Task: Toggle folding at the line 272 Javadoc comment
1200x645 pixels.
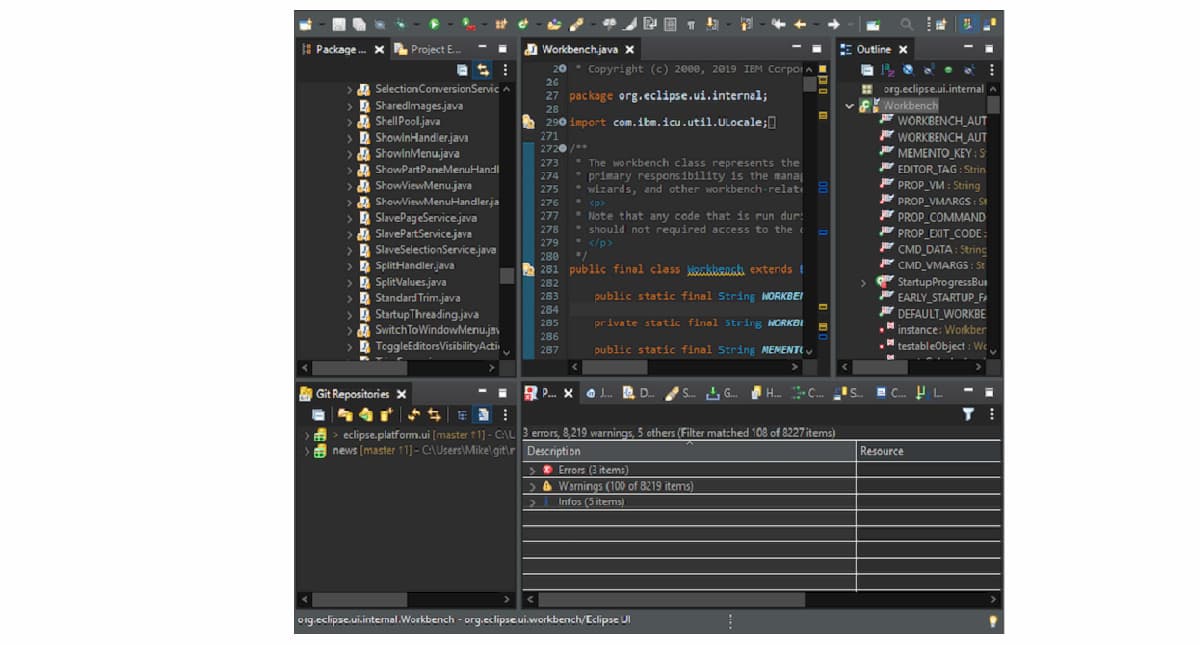Action: tap(563, 148)
